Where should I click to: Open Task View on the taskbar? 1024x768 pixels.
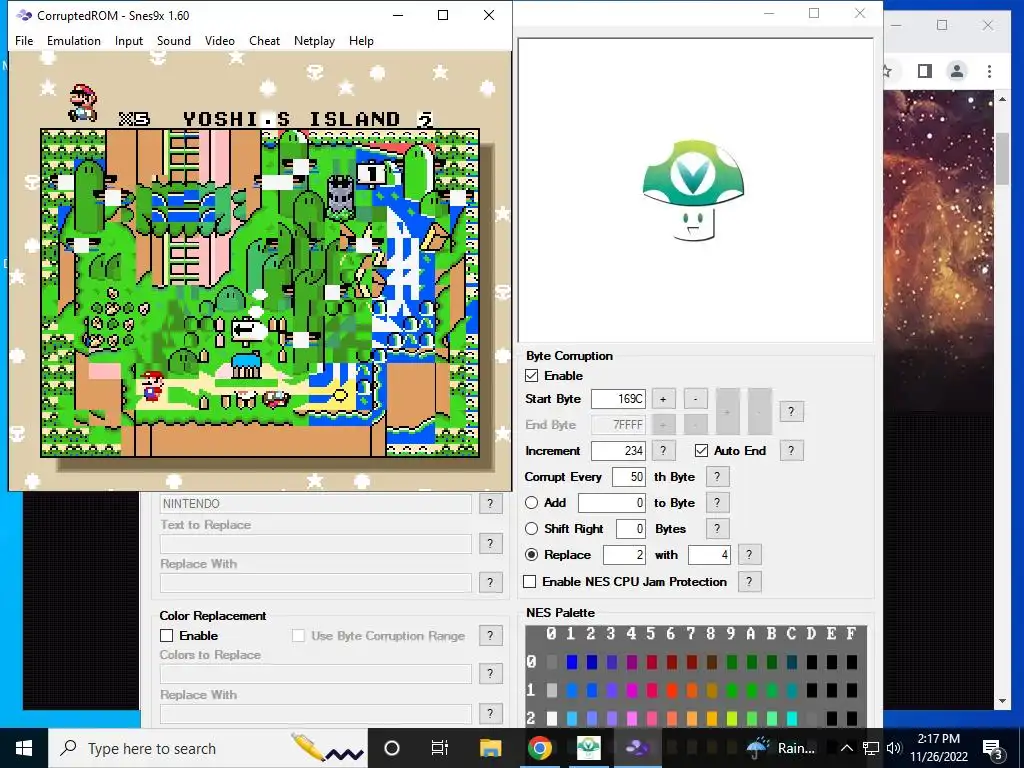[x=440, y=748]
